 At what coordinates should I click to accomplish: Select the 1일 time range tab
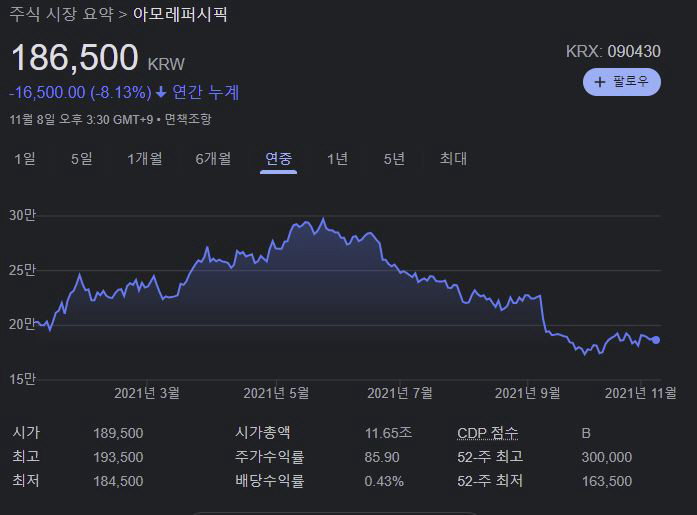click(x=25, y=159)
